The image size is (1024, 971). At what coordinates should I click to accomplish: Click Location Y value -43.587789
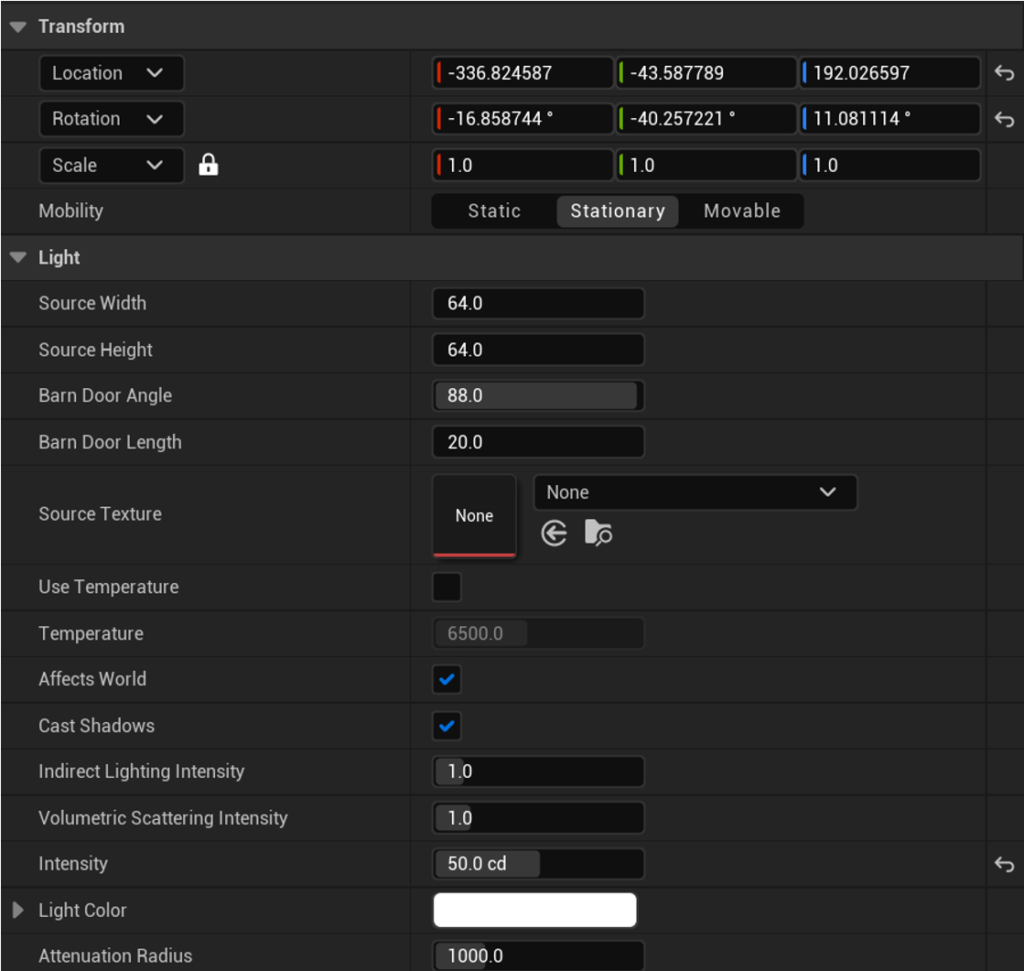tap(706, 73)
